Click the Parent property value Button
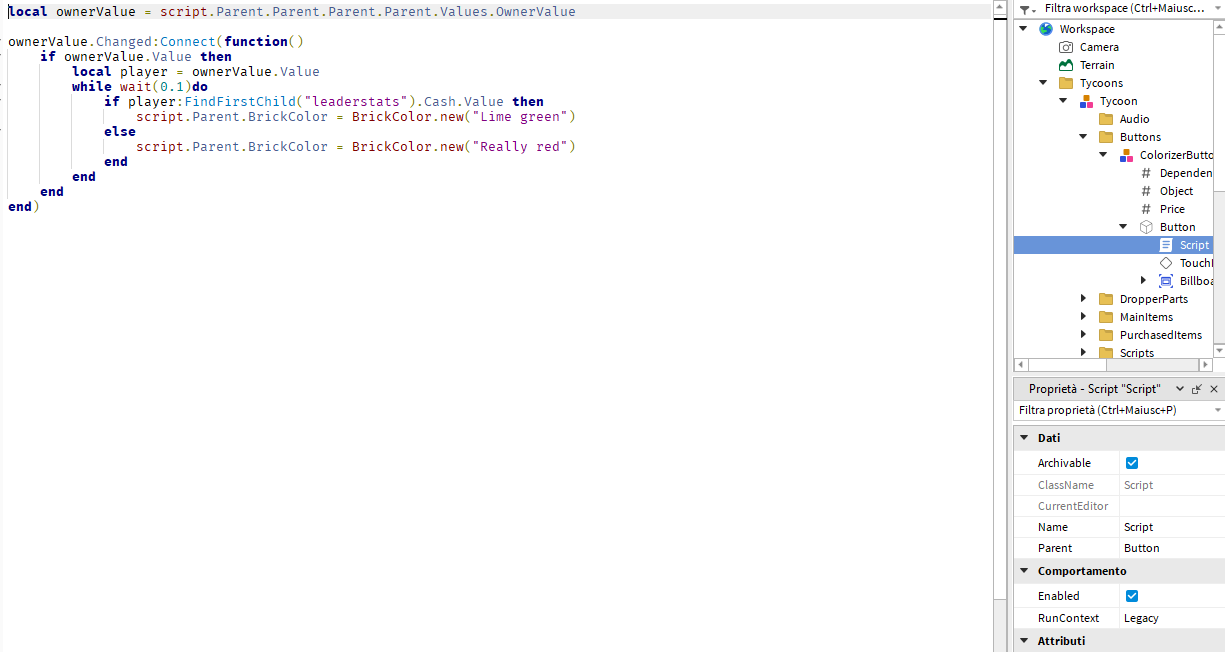 (1172, 548)
